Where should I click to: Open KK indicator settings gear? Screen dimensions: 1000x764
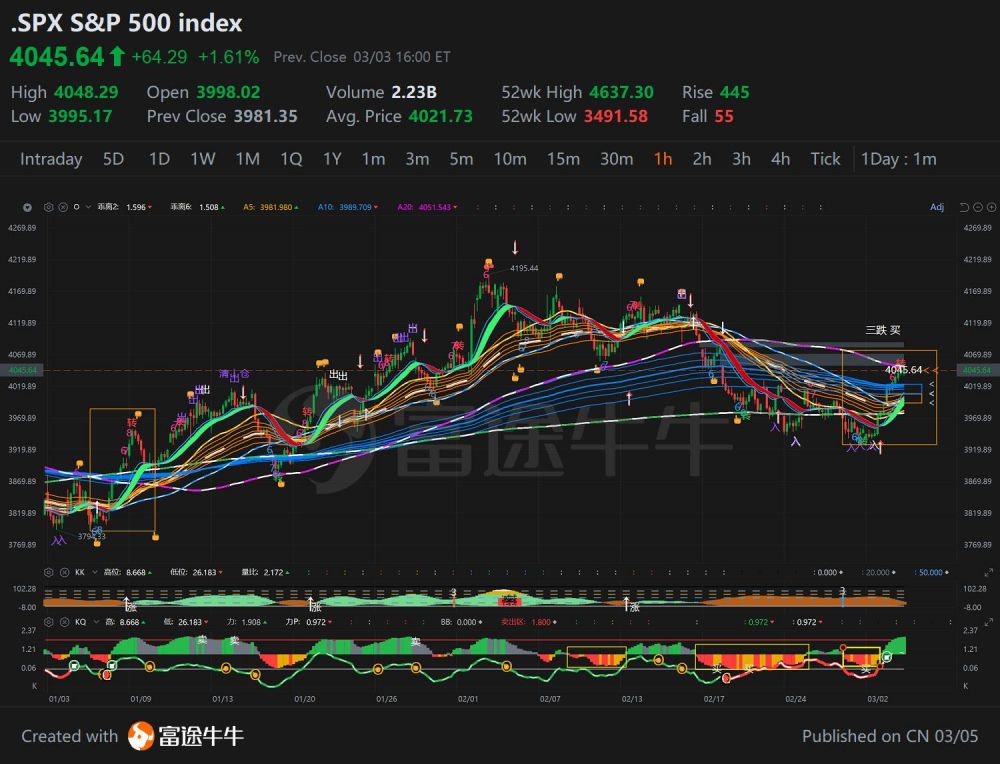coord(48,572)
